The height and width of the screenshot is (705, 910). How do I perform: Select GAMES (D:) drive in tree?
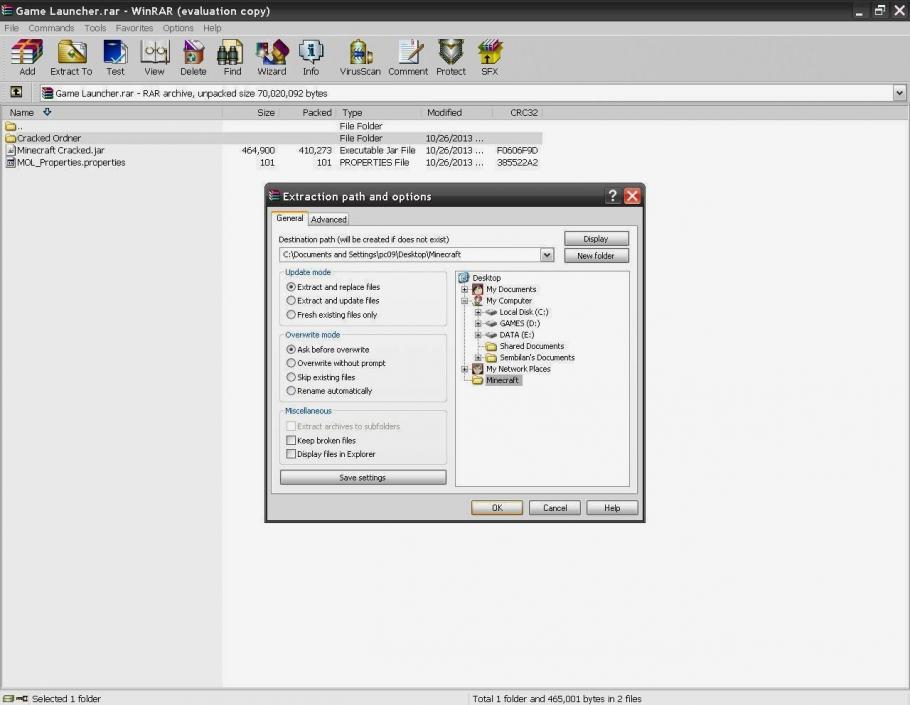(519, 323)
